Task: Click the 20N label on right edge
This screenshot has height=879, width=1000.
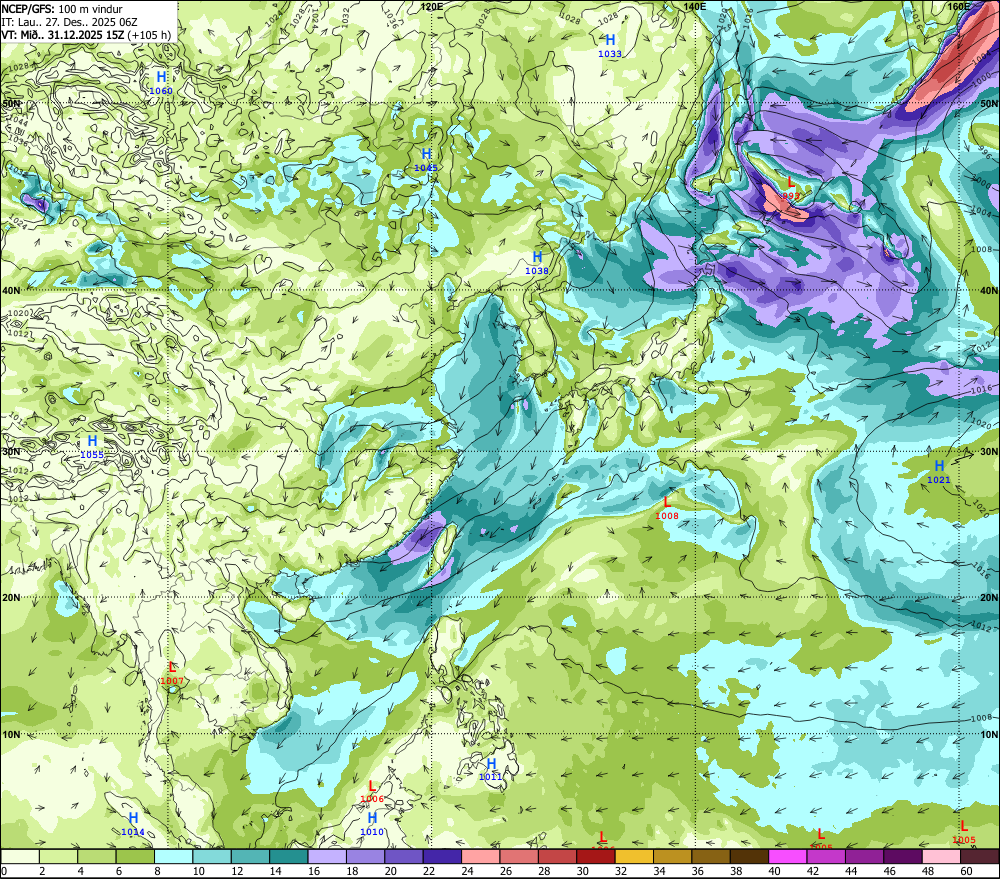Action: pyautogui.click(x=989, y=598)
